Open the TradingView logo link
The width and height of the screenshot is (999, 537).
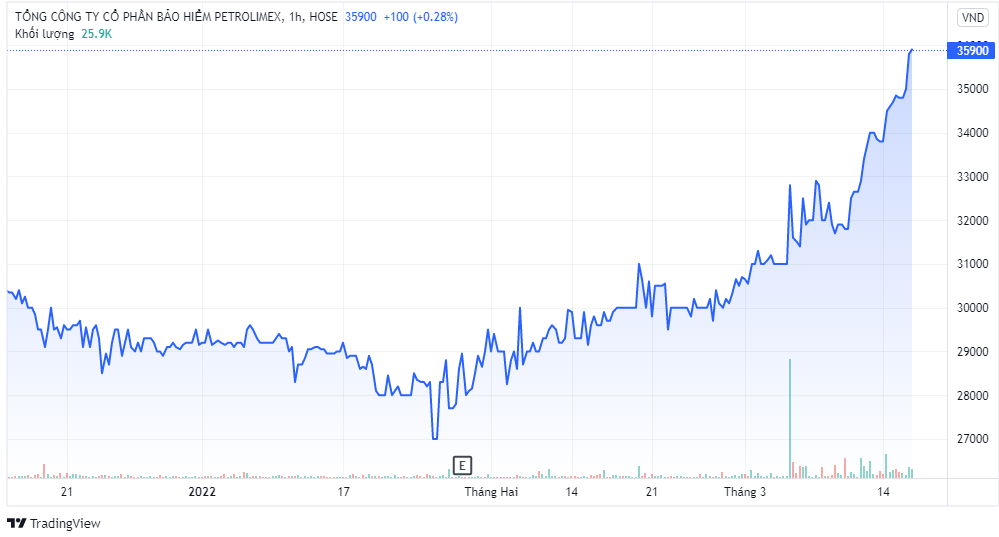(54, 523)
